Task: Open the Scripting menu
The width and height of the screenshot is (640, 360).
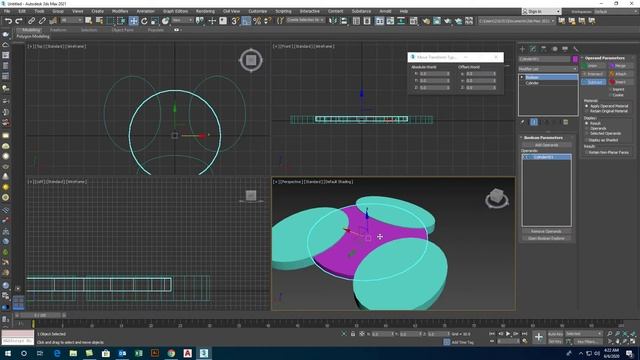Action: click(283, 11)
